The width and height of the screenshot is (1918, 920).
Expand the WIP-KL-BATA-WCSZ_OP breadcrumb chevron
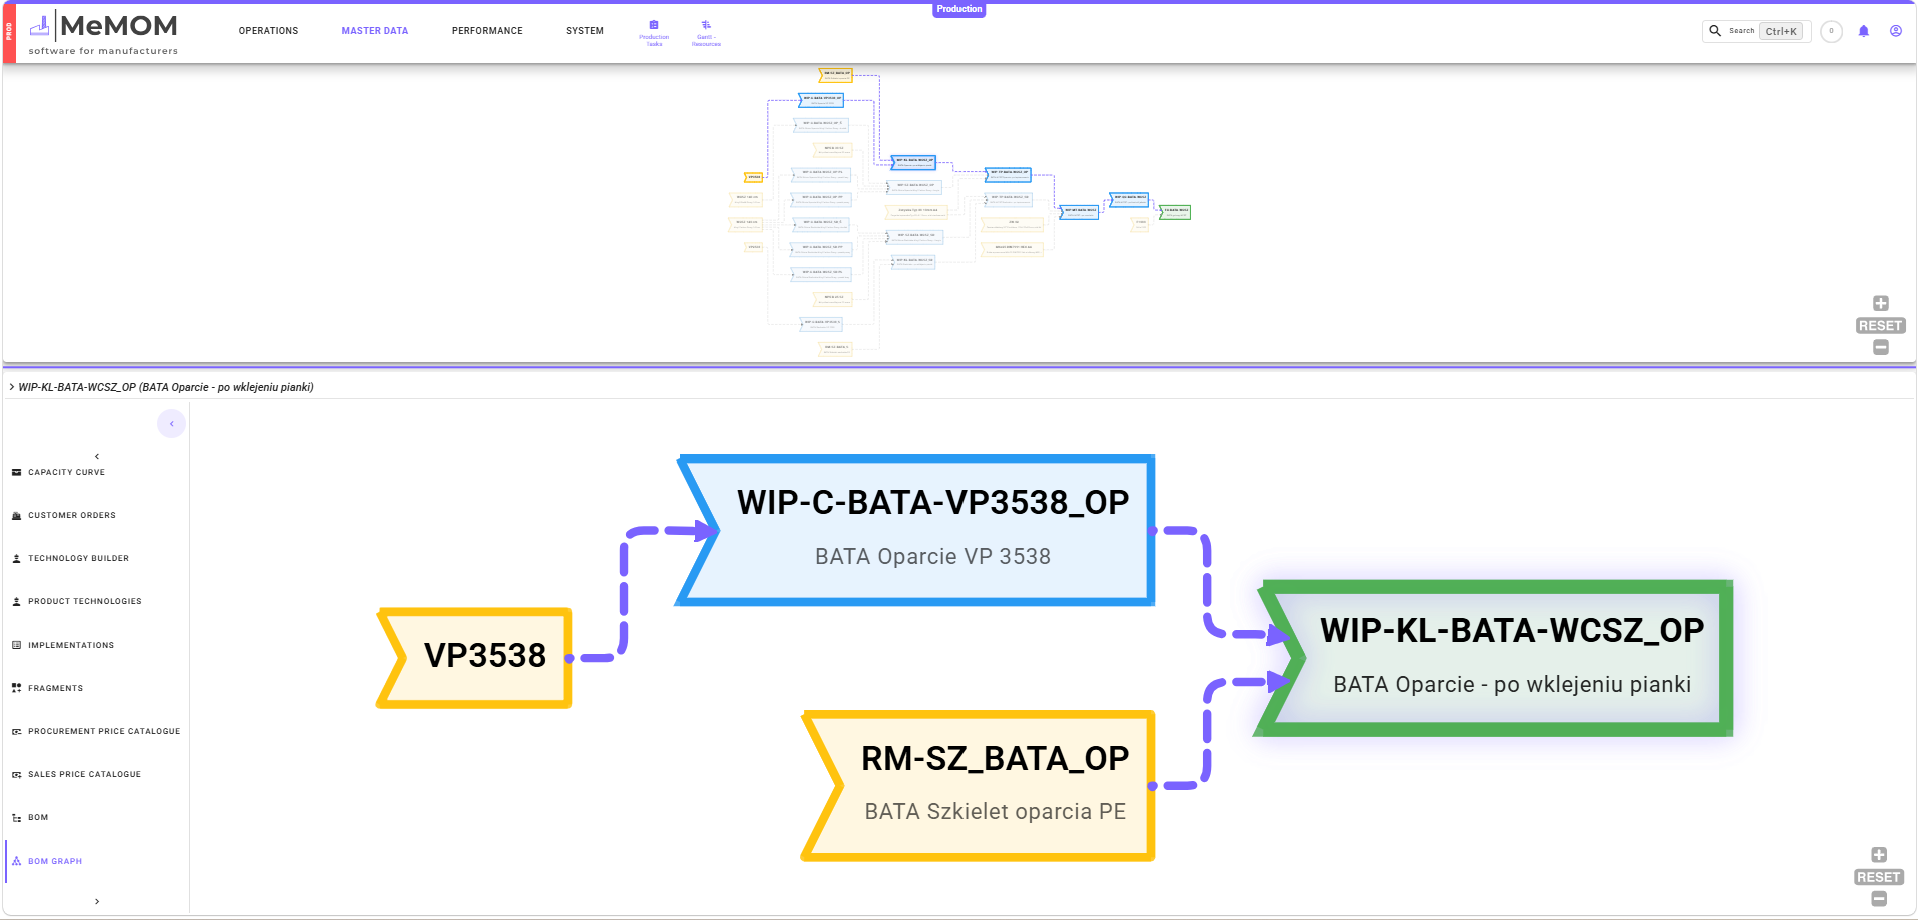coord(12,387)
